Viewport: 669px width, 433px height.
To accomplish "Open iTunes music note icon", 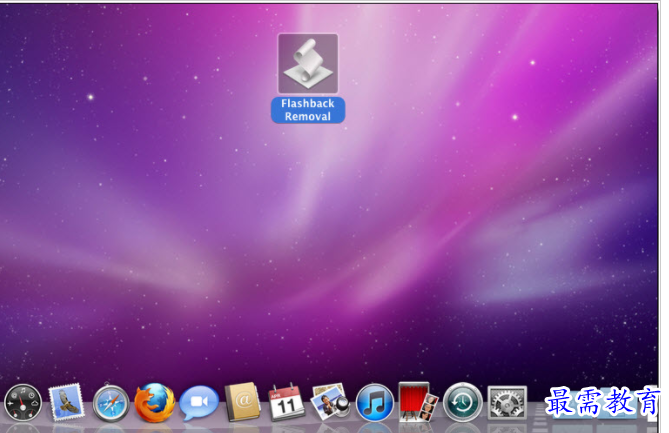I will coord(375,403).
